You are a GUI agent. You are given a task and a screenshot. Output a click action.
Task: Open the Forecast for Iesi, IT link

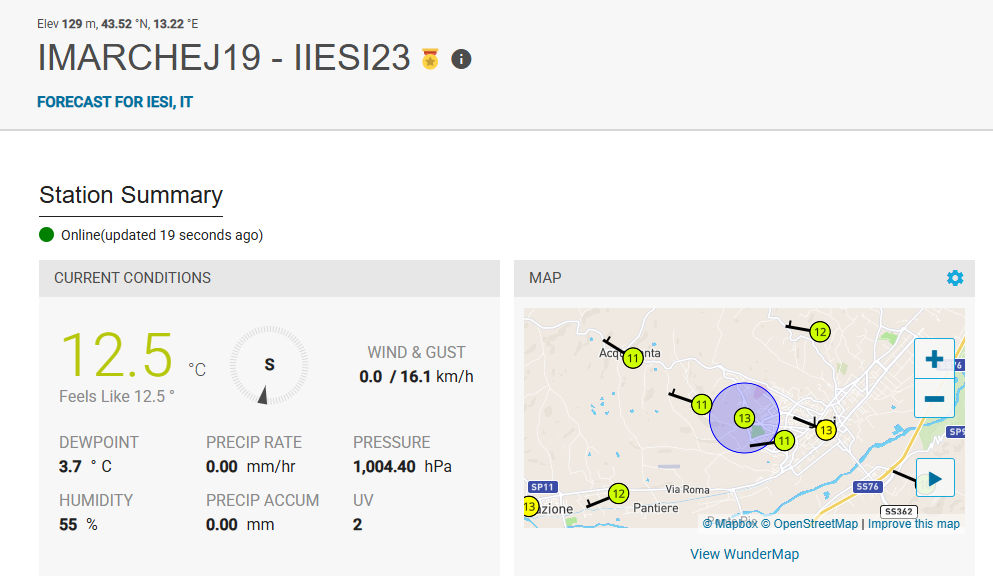point(115,102)
